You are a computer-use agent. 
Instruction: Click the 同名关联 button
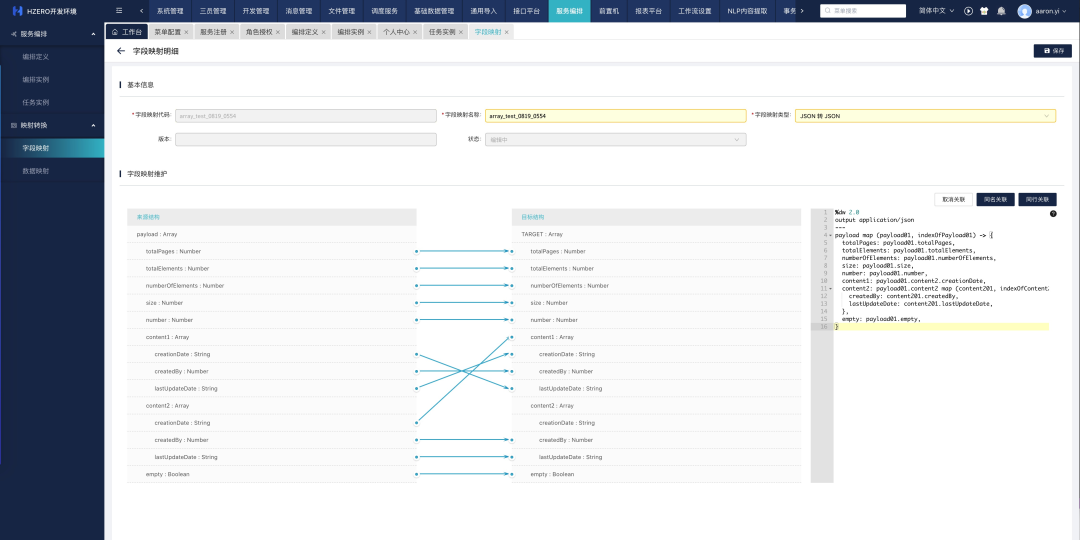click(x=994, y=199)
